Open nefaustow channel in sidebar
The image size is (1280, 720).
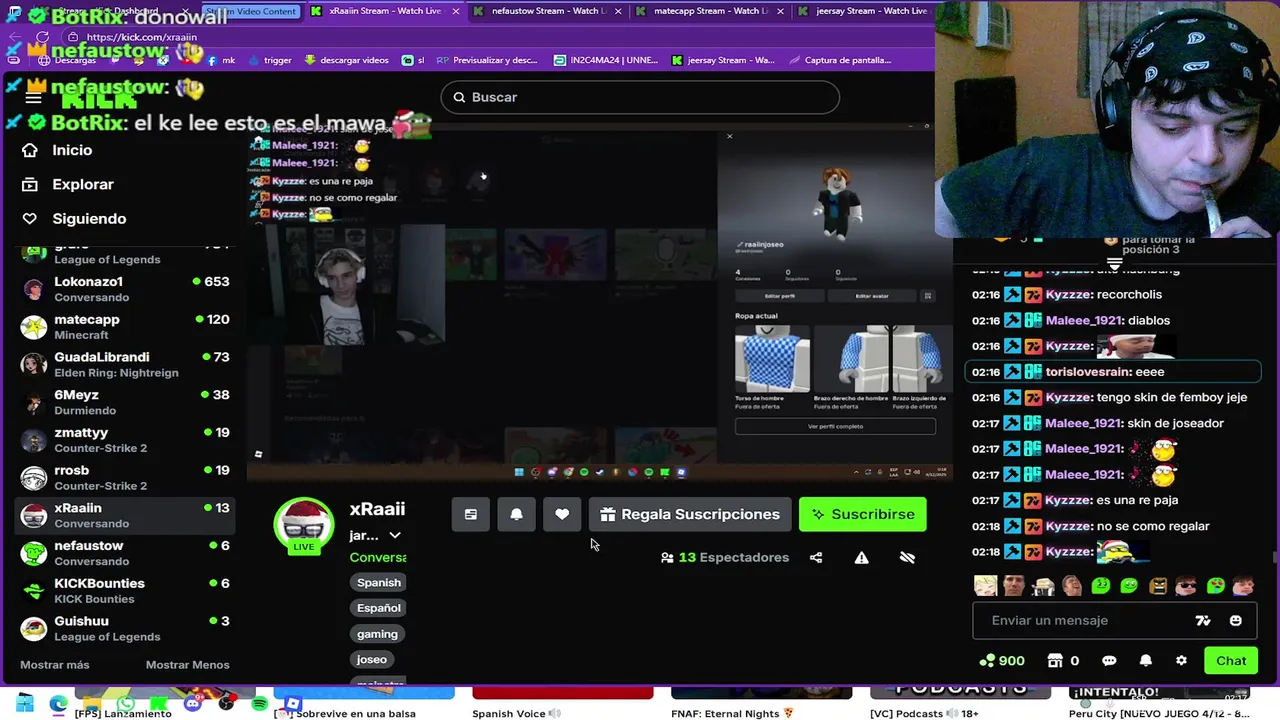[125, 553]
